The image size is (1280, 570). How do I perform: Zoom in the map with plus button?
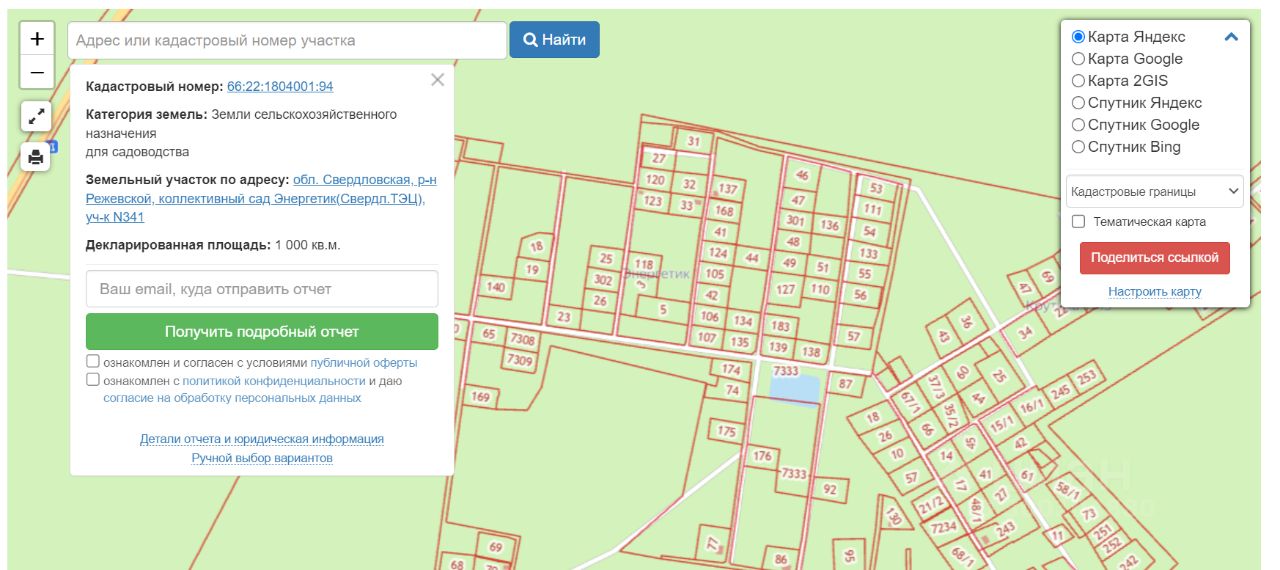coord(37,39)
